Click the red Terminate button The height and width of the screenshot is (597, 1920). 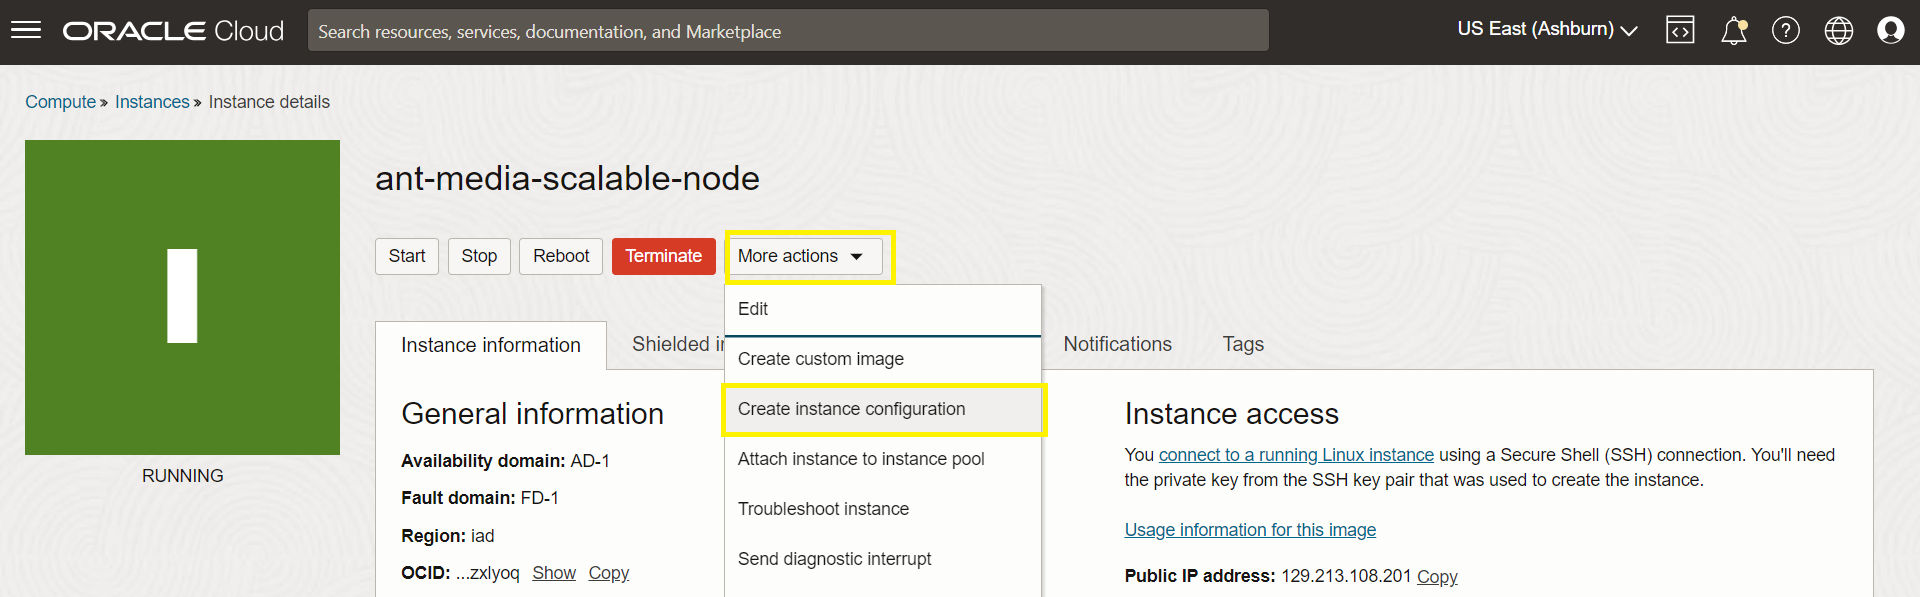pyautogui.click(x=664, y=256)
